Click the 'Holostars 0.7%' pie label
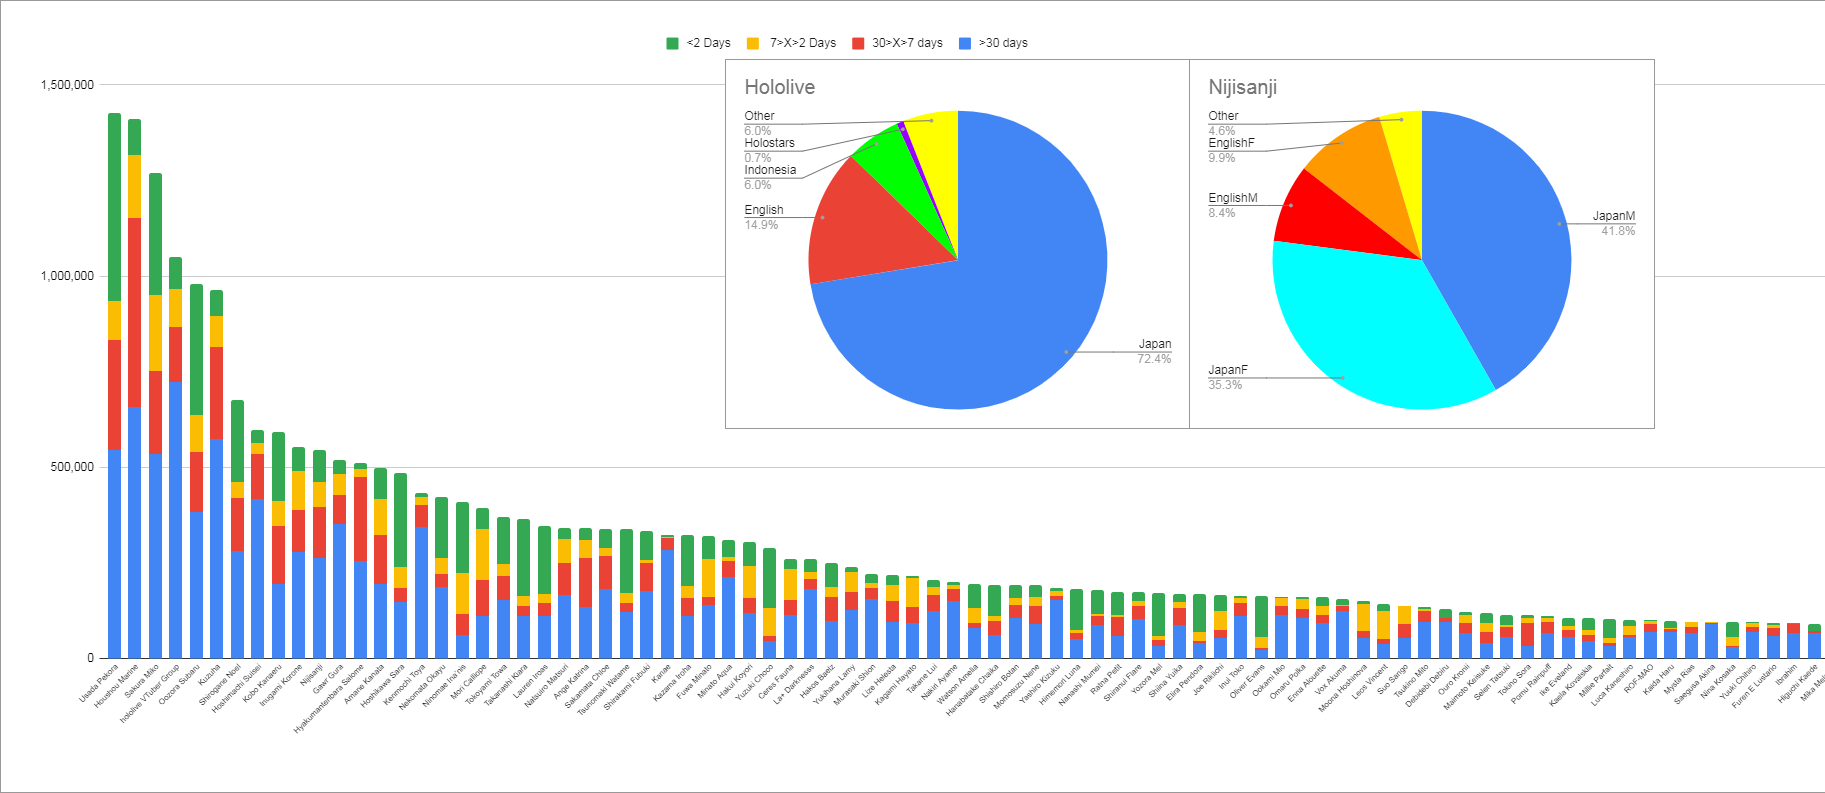This screenshot has width=1825, height=793. tap(769, 150)
